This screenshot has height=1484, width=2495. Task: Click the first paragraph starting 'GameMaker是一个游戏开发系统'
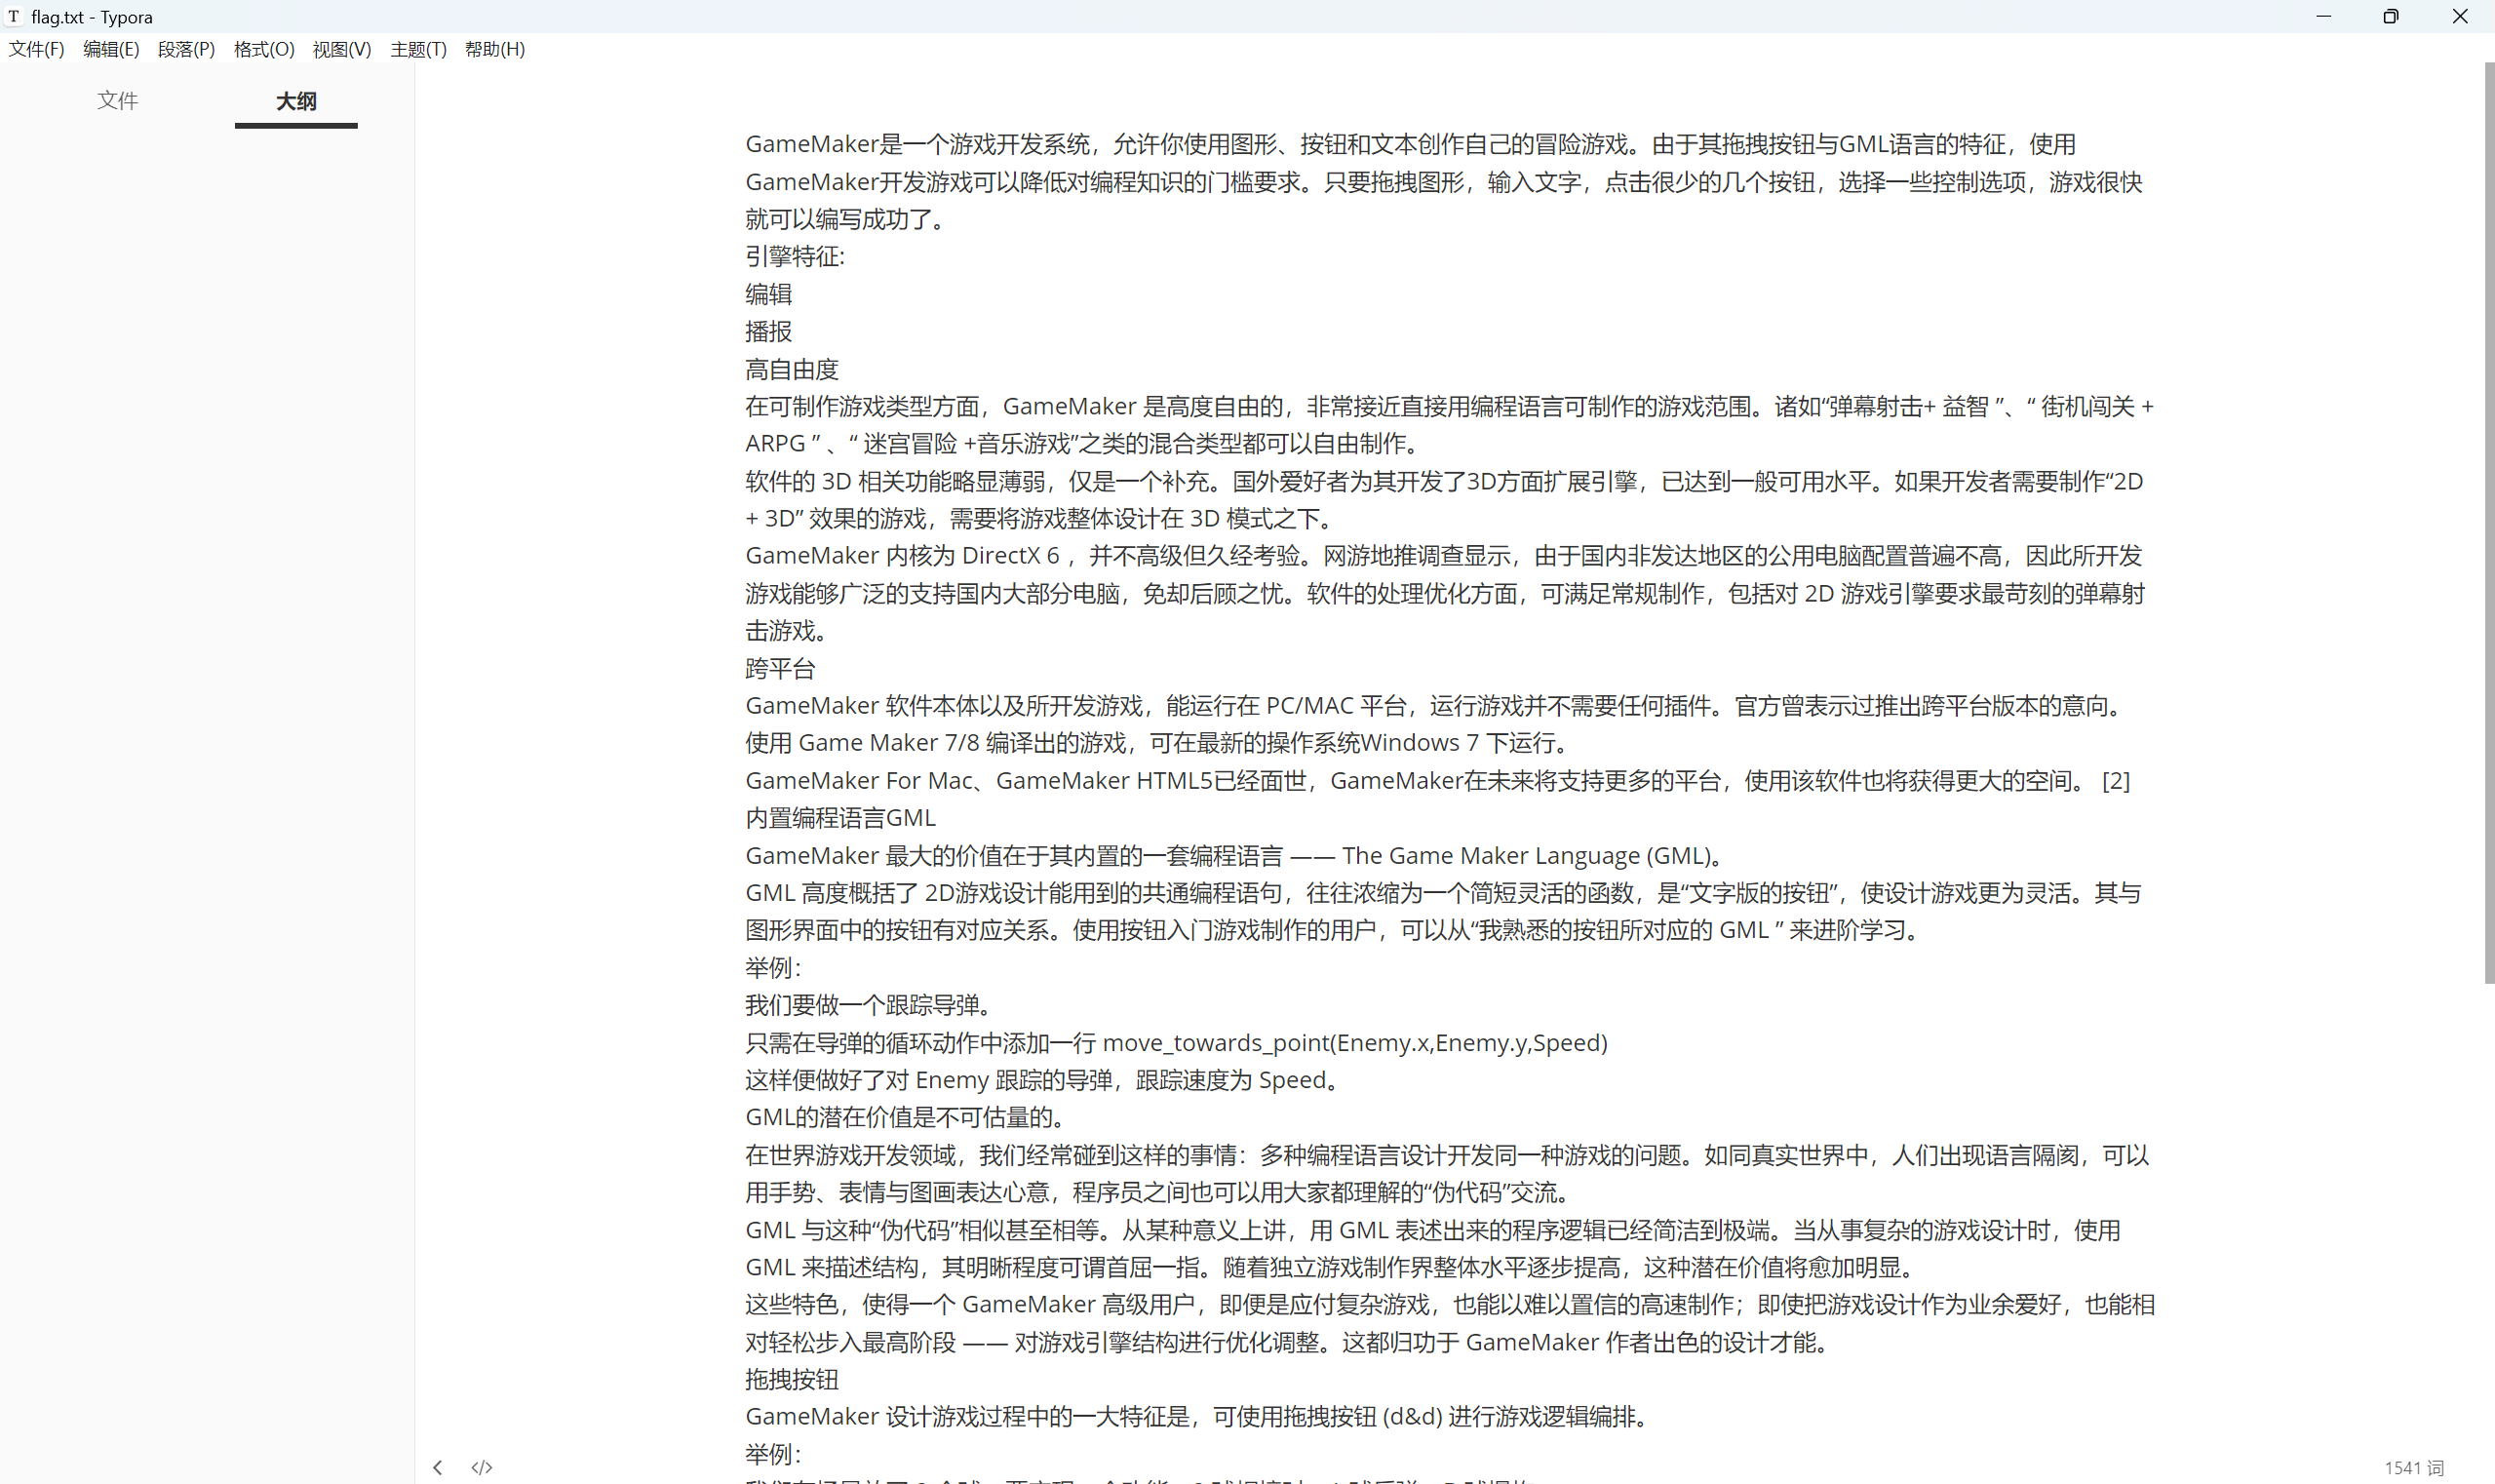point(1444,182)
